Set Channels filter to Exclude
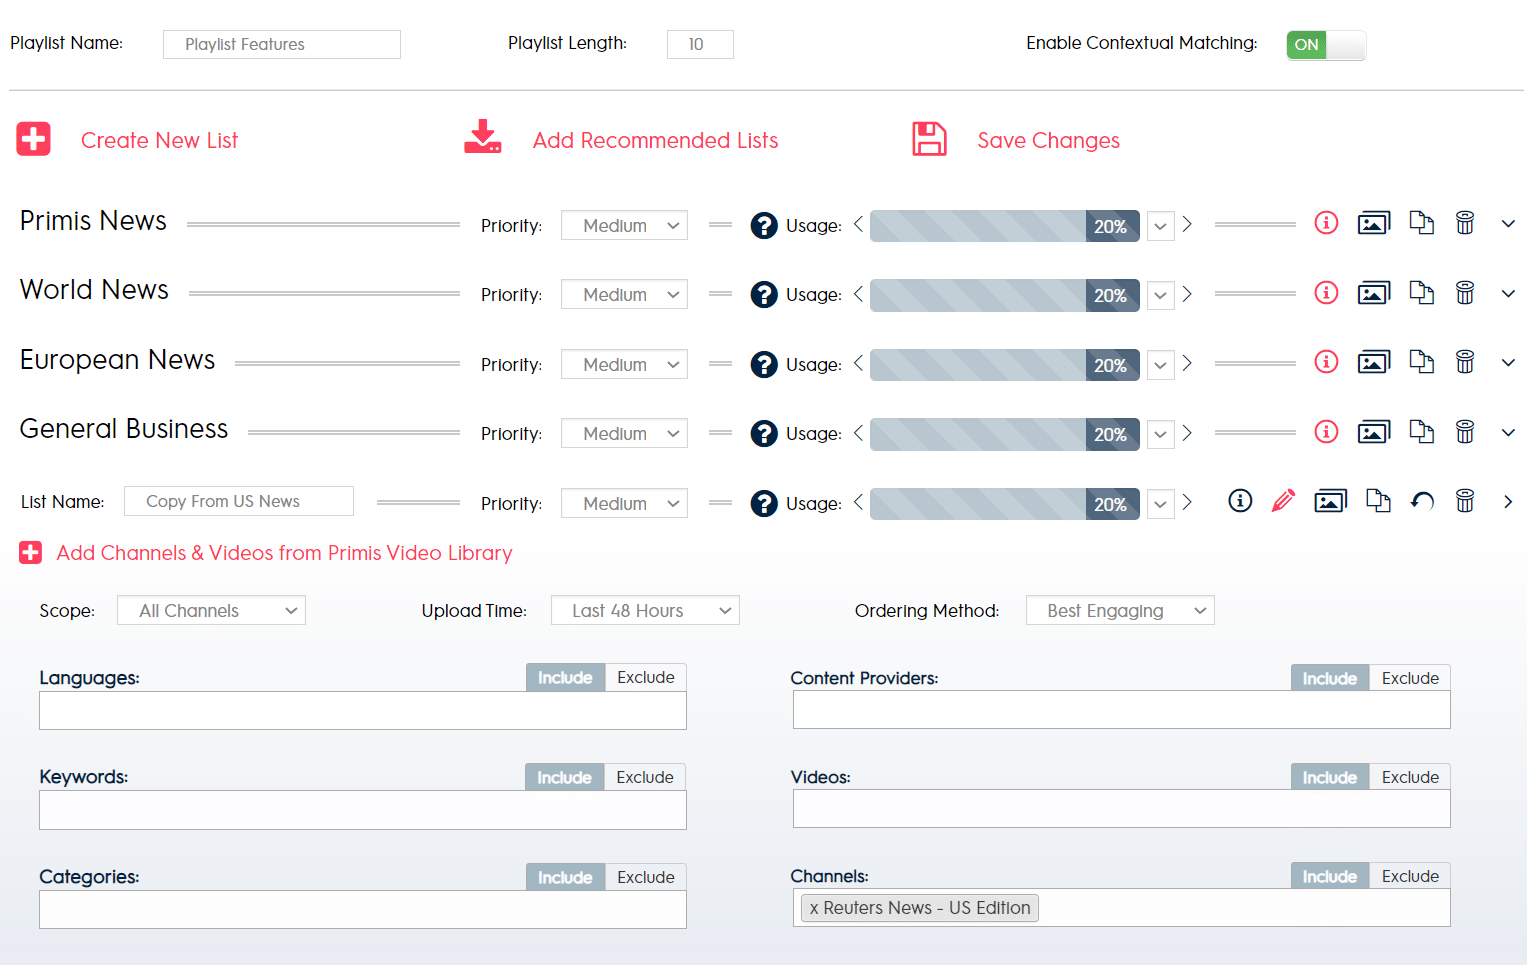The width and height of the screenshot is (1527, 965). [1409, 877]
